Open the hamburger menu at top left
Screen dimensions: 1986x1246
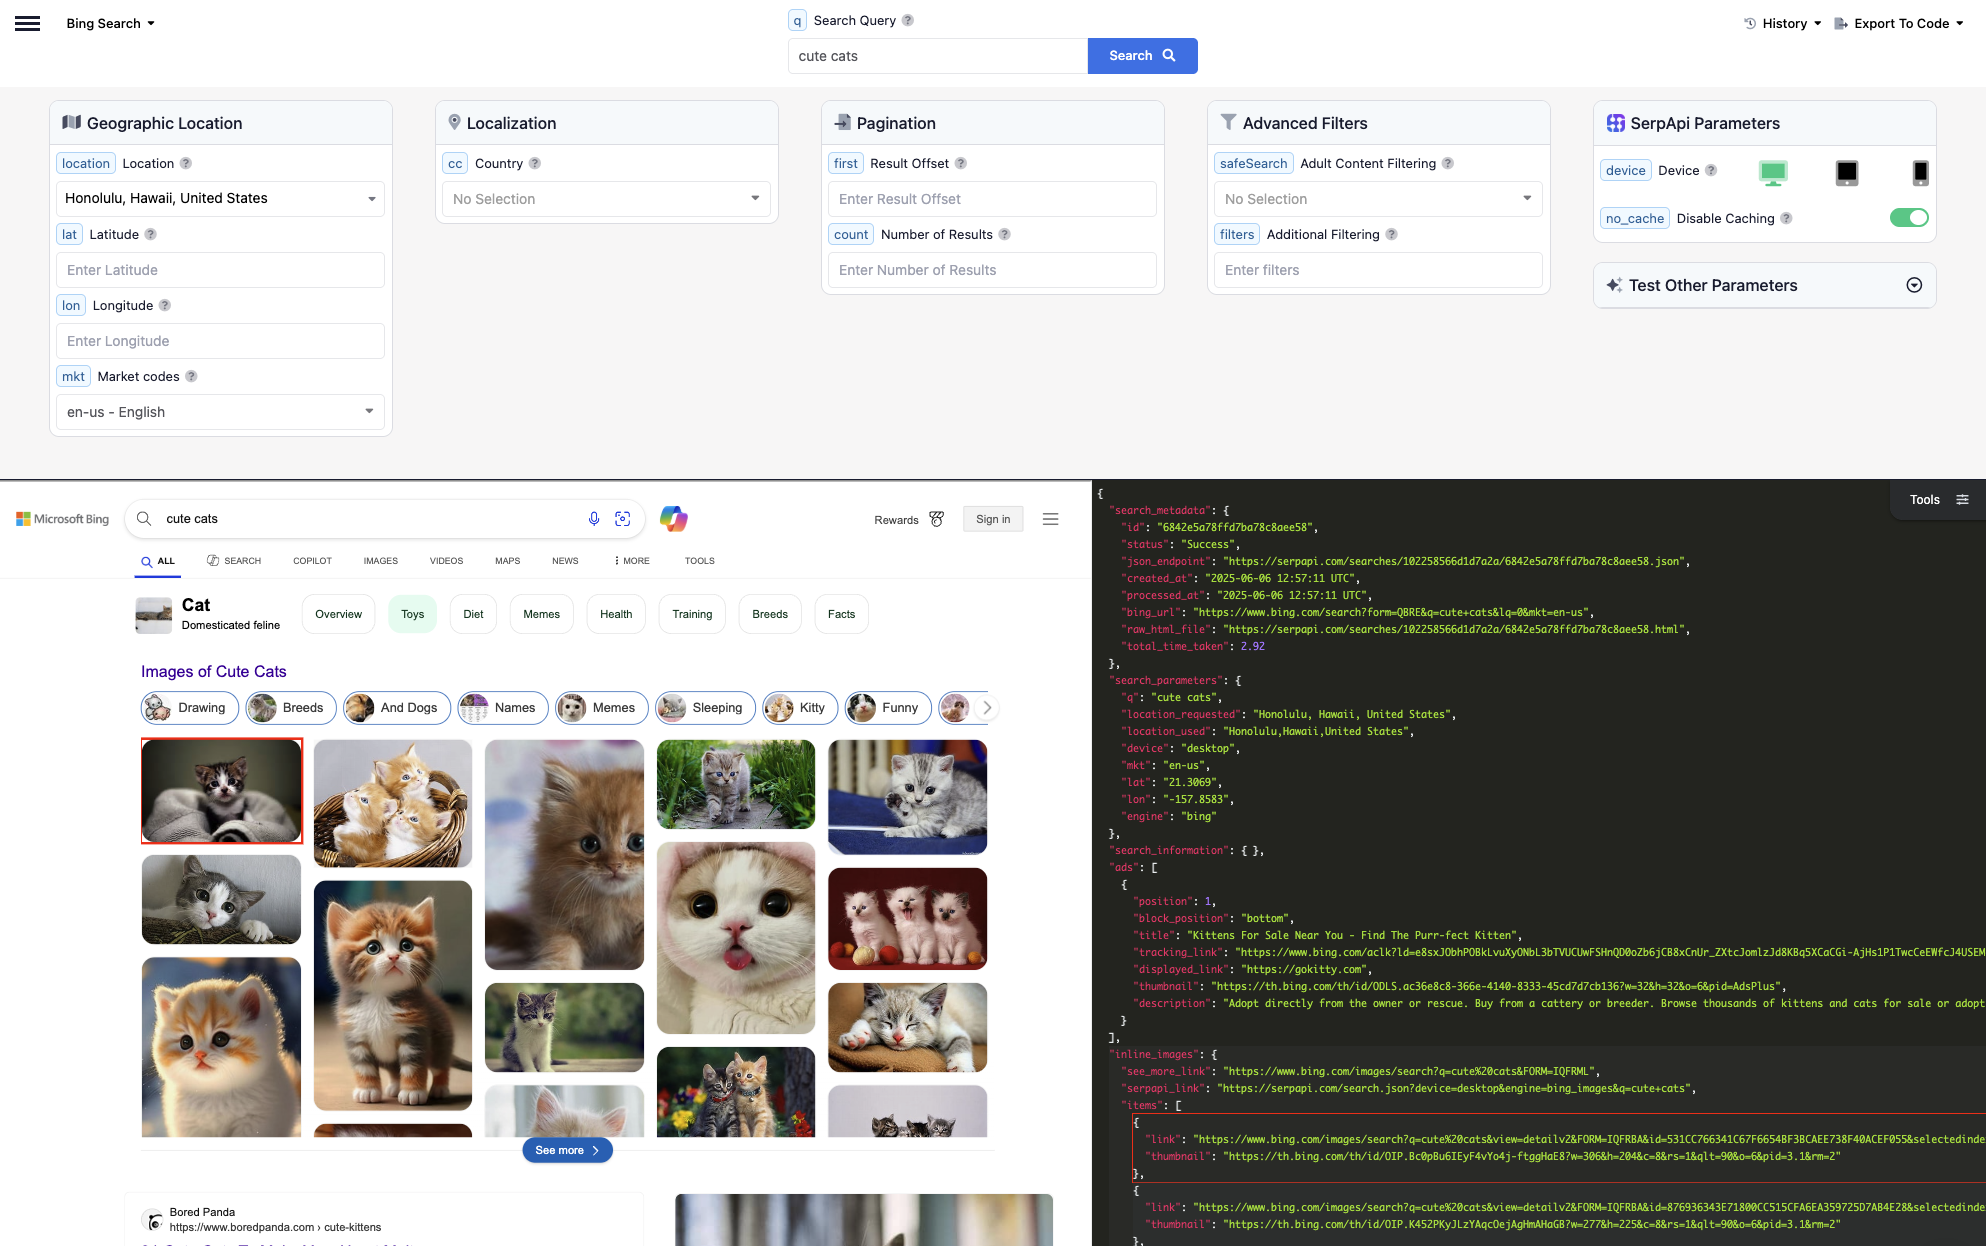tap(26, 23)
